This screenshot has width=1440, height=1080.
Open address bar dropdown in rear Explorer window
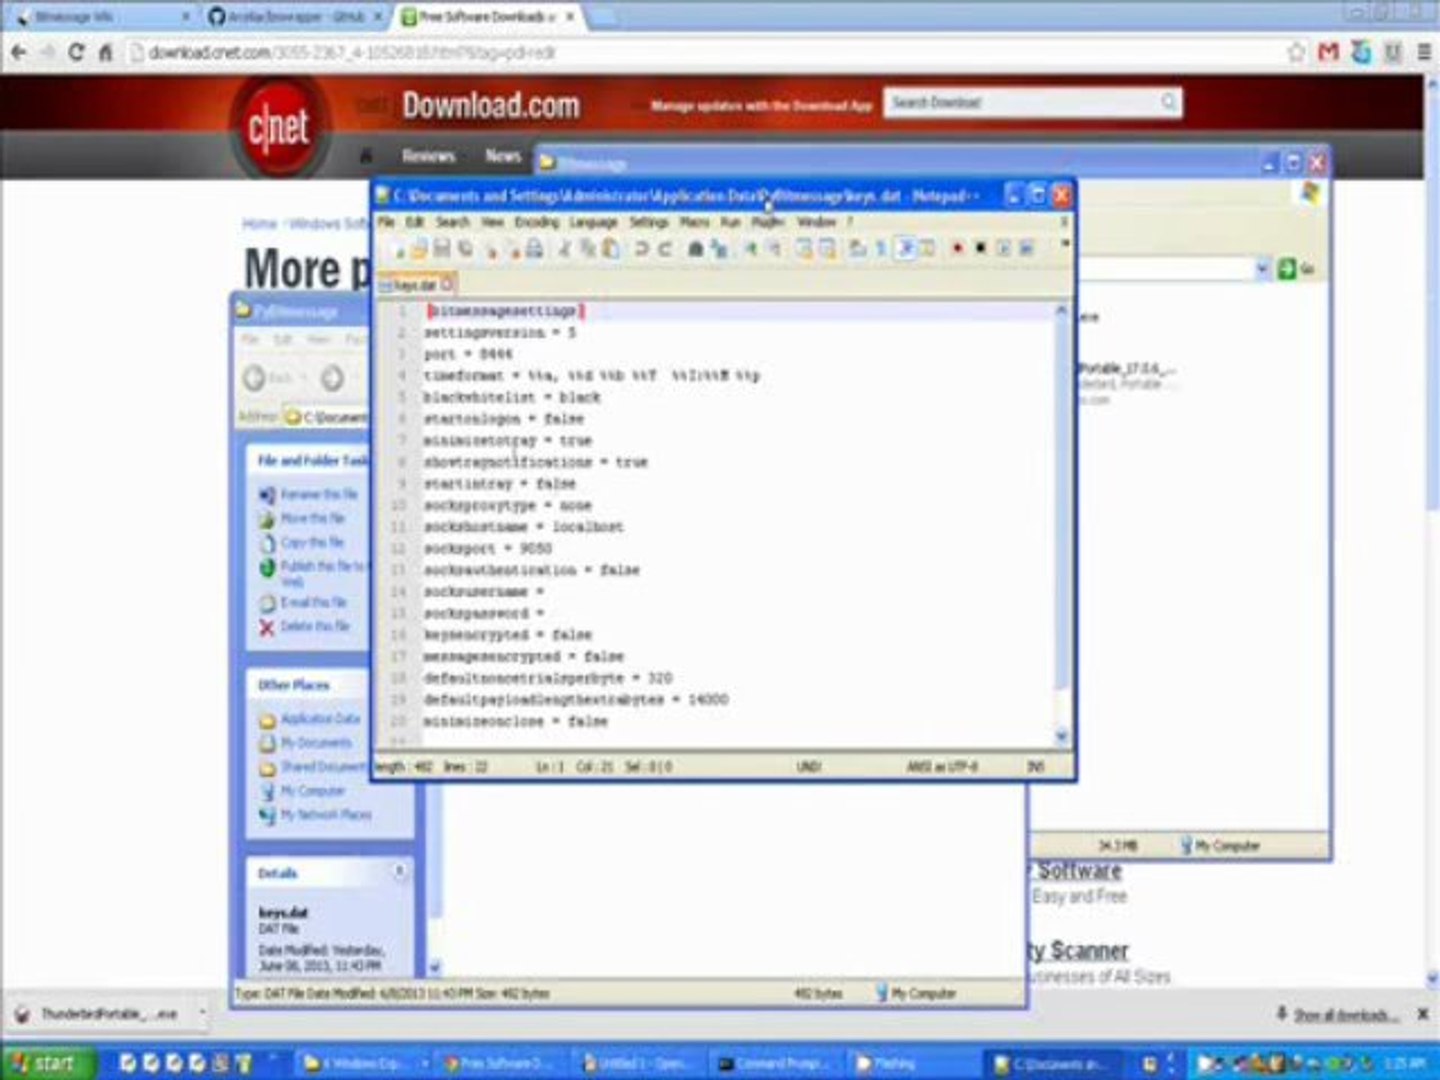tap(1262, 268)
